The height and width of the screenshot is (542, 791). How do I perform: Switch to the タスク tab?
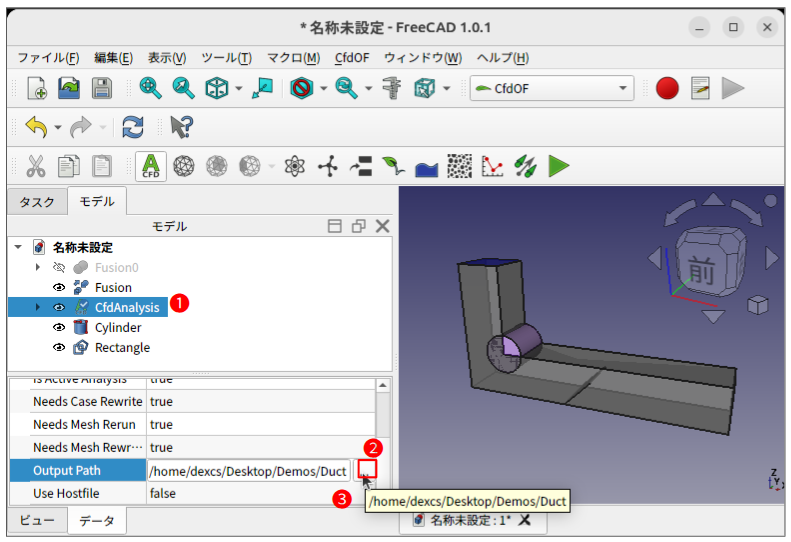pos(37,202)
